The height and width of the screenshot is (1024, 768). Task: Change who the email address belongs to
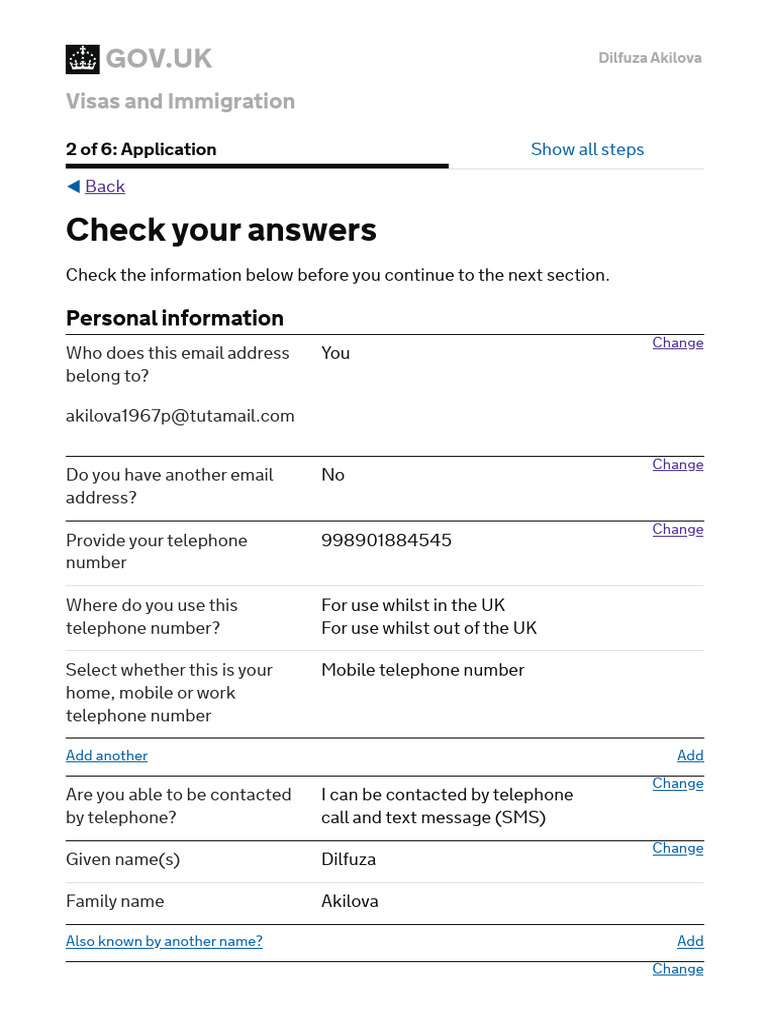(x=677, y=342)
